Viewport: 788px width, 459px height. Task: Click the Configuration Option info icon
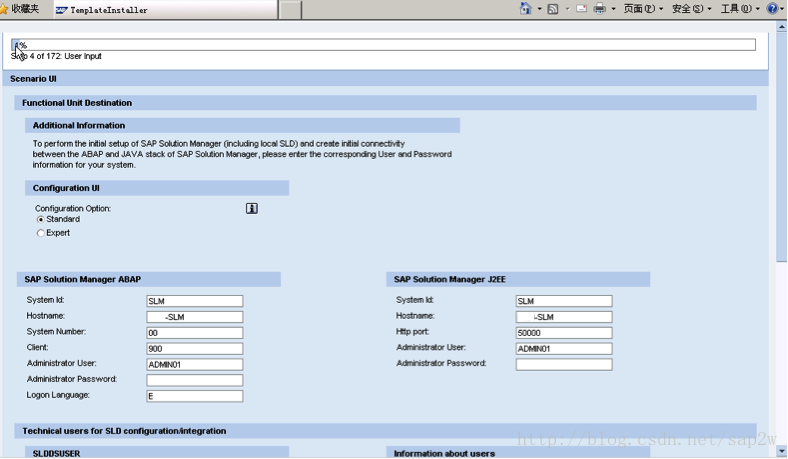252,208
